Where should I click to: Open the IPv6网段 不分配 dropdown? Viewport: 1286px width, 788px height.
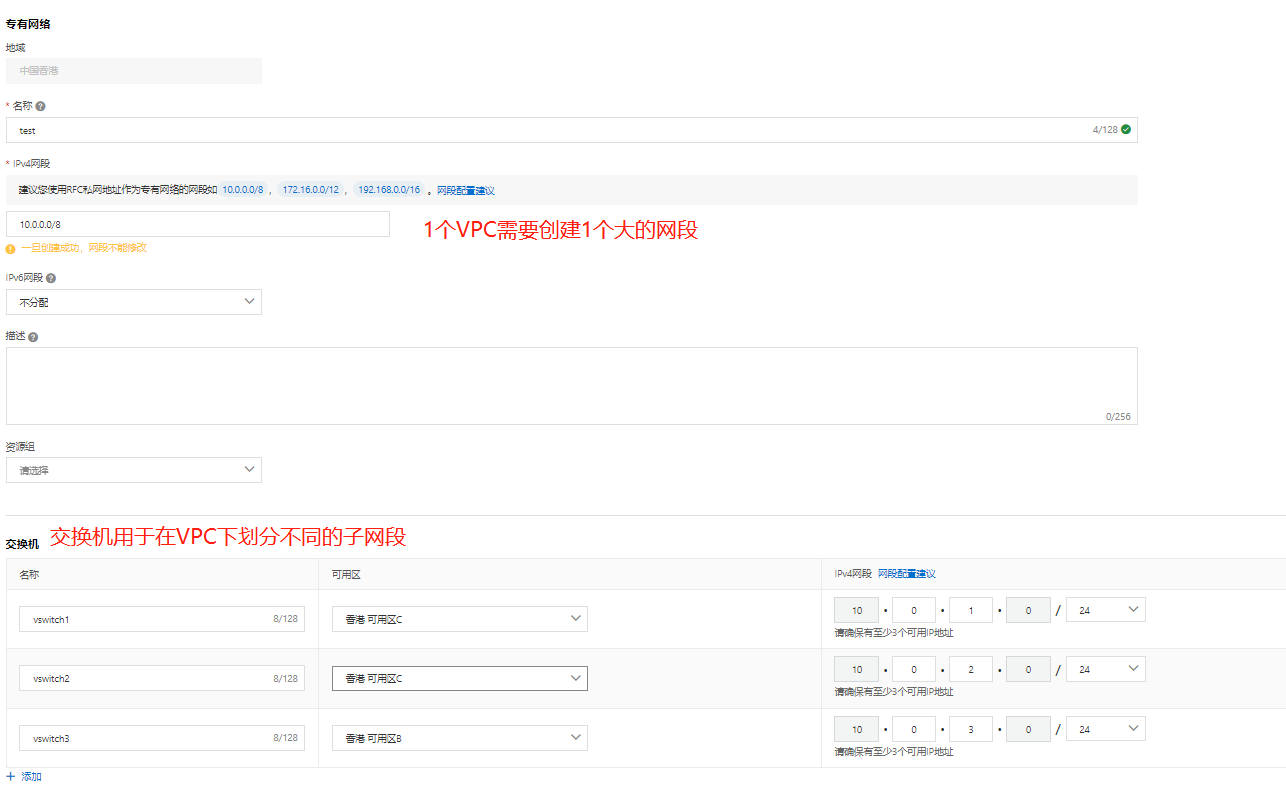click(x=134, y=302)
